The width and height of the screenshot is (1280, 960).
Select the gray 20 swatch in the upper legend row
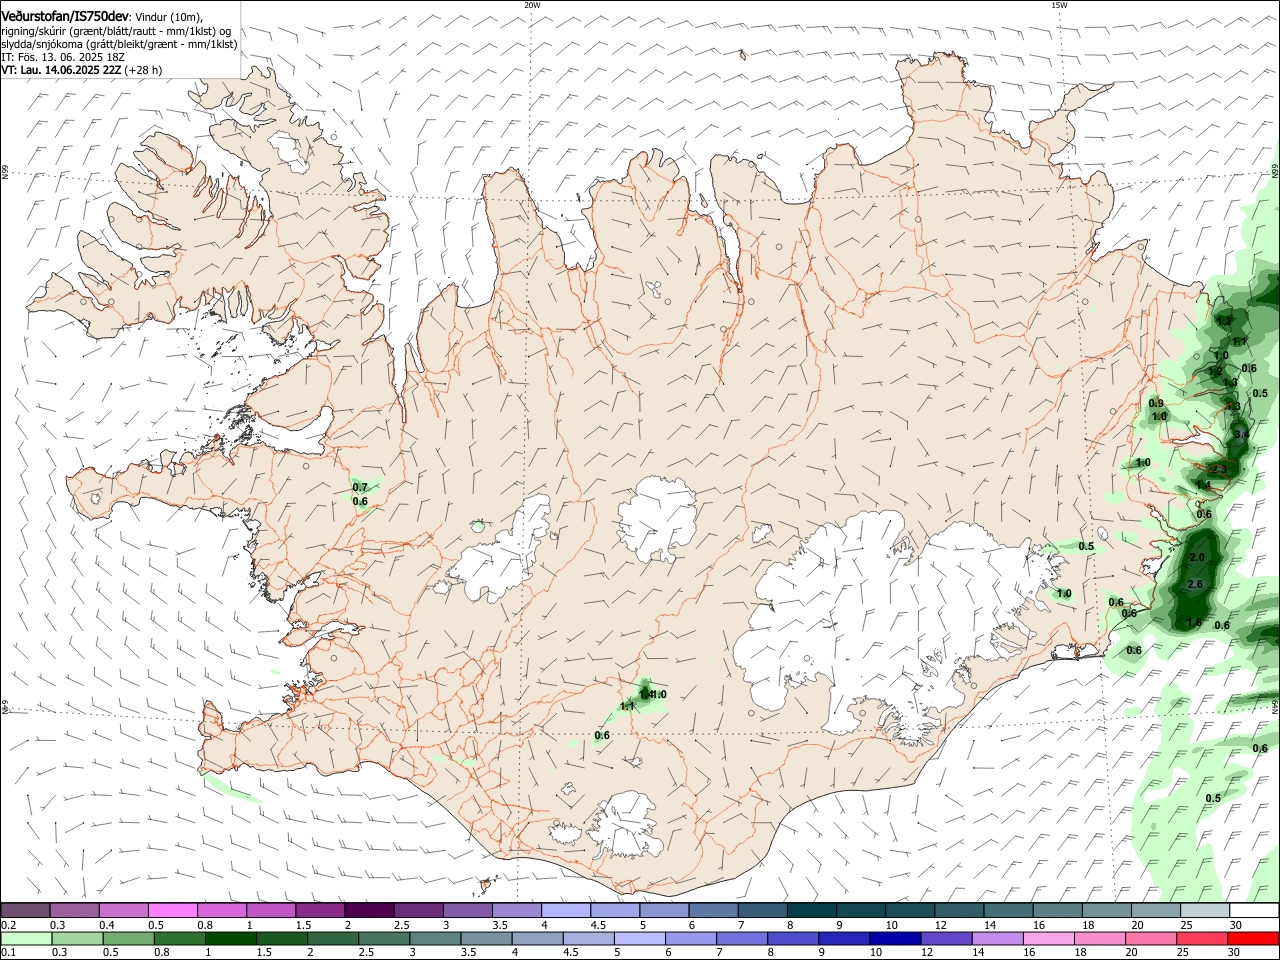tap(1156, 911)
